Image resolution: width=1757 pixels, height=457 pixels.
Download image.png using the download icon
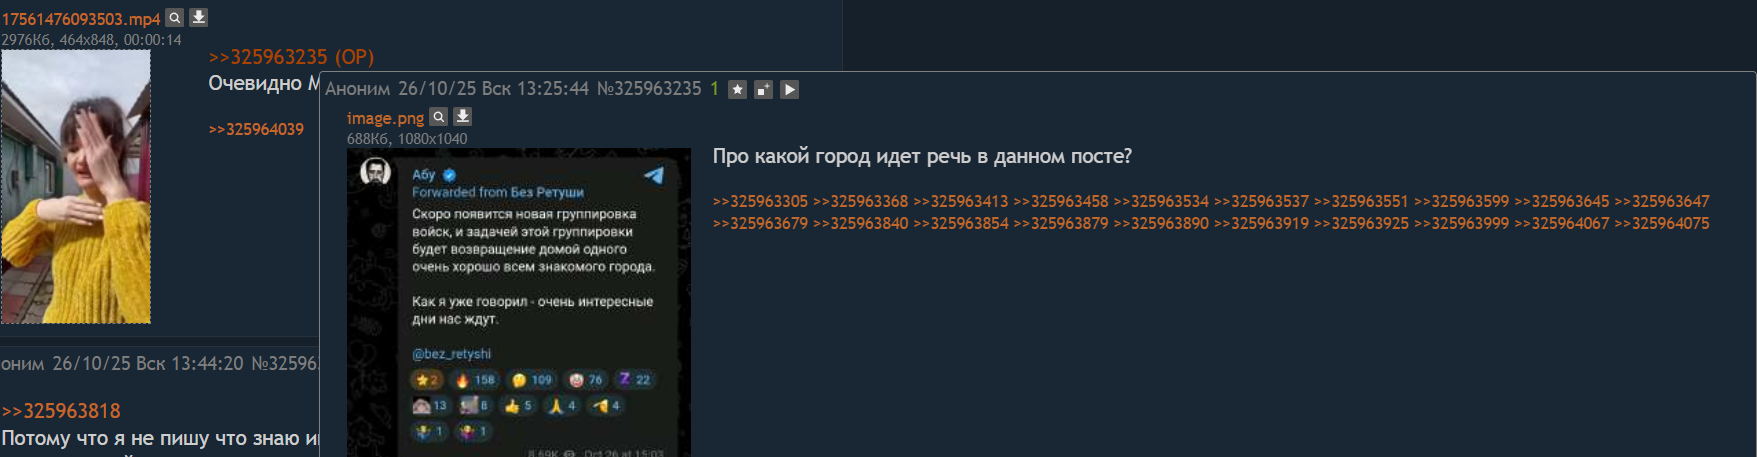(462, 116)
